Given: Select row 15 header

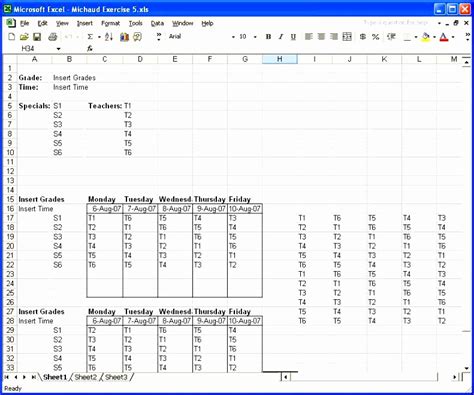Looking at the screenshot, I should (10, 199).
